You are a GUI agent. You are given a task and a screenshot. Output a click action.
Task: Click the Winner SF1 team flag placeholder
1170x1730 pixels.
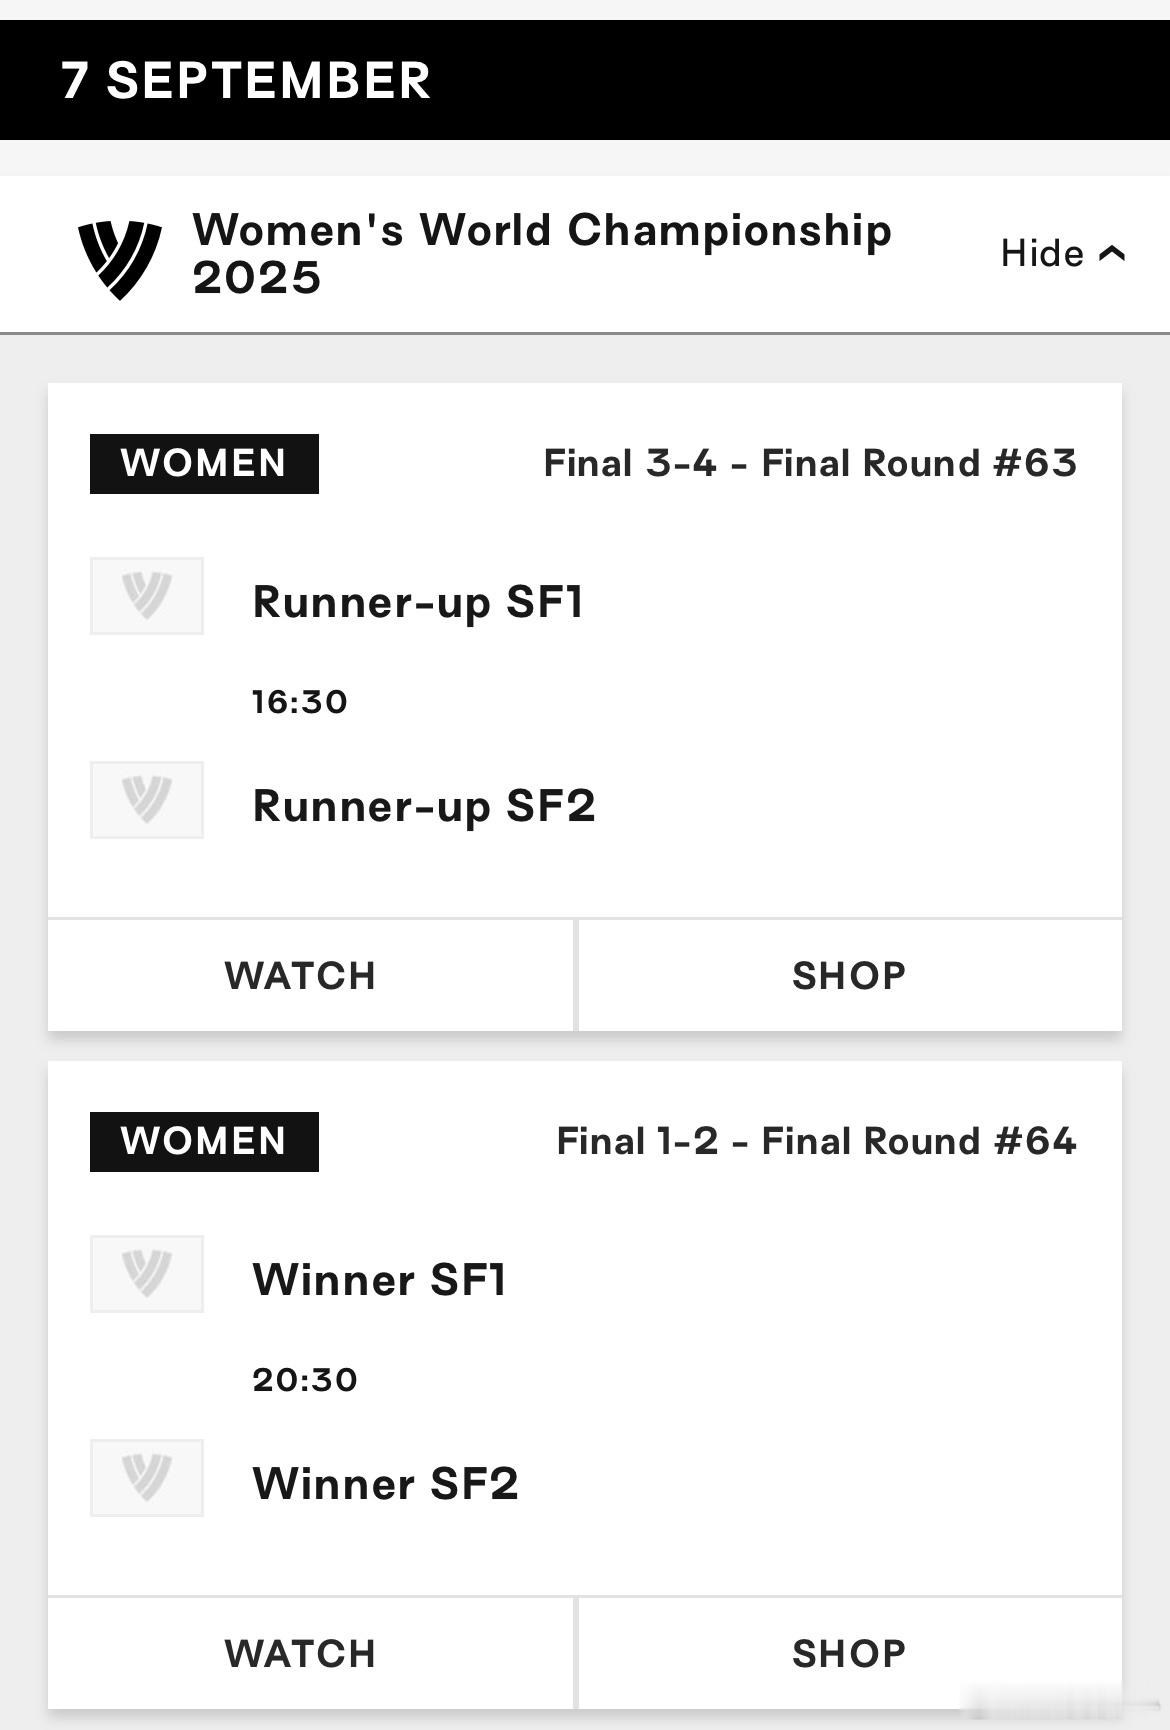147,1274
